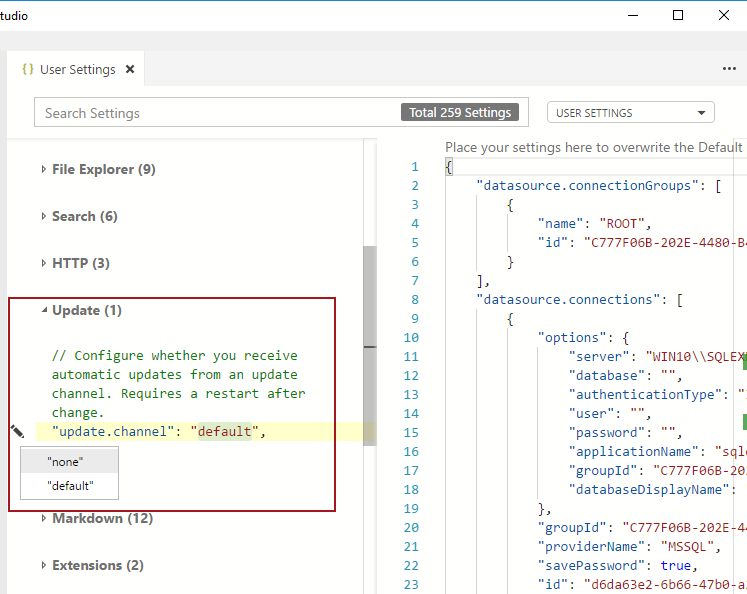Maximize the application window

point(678,15)
